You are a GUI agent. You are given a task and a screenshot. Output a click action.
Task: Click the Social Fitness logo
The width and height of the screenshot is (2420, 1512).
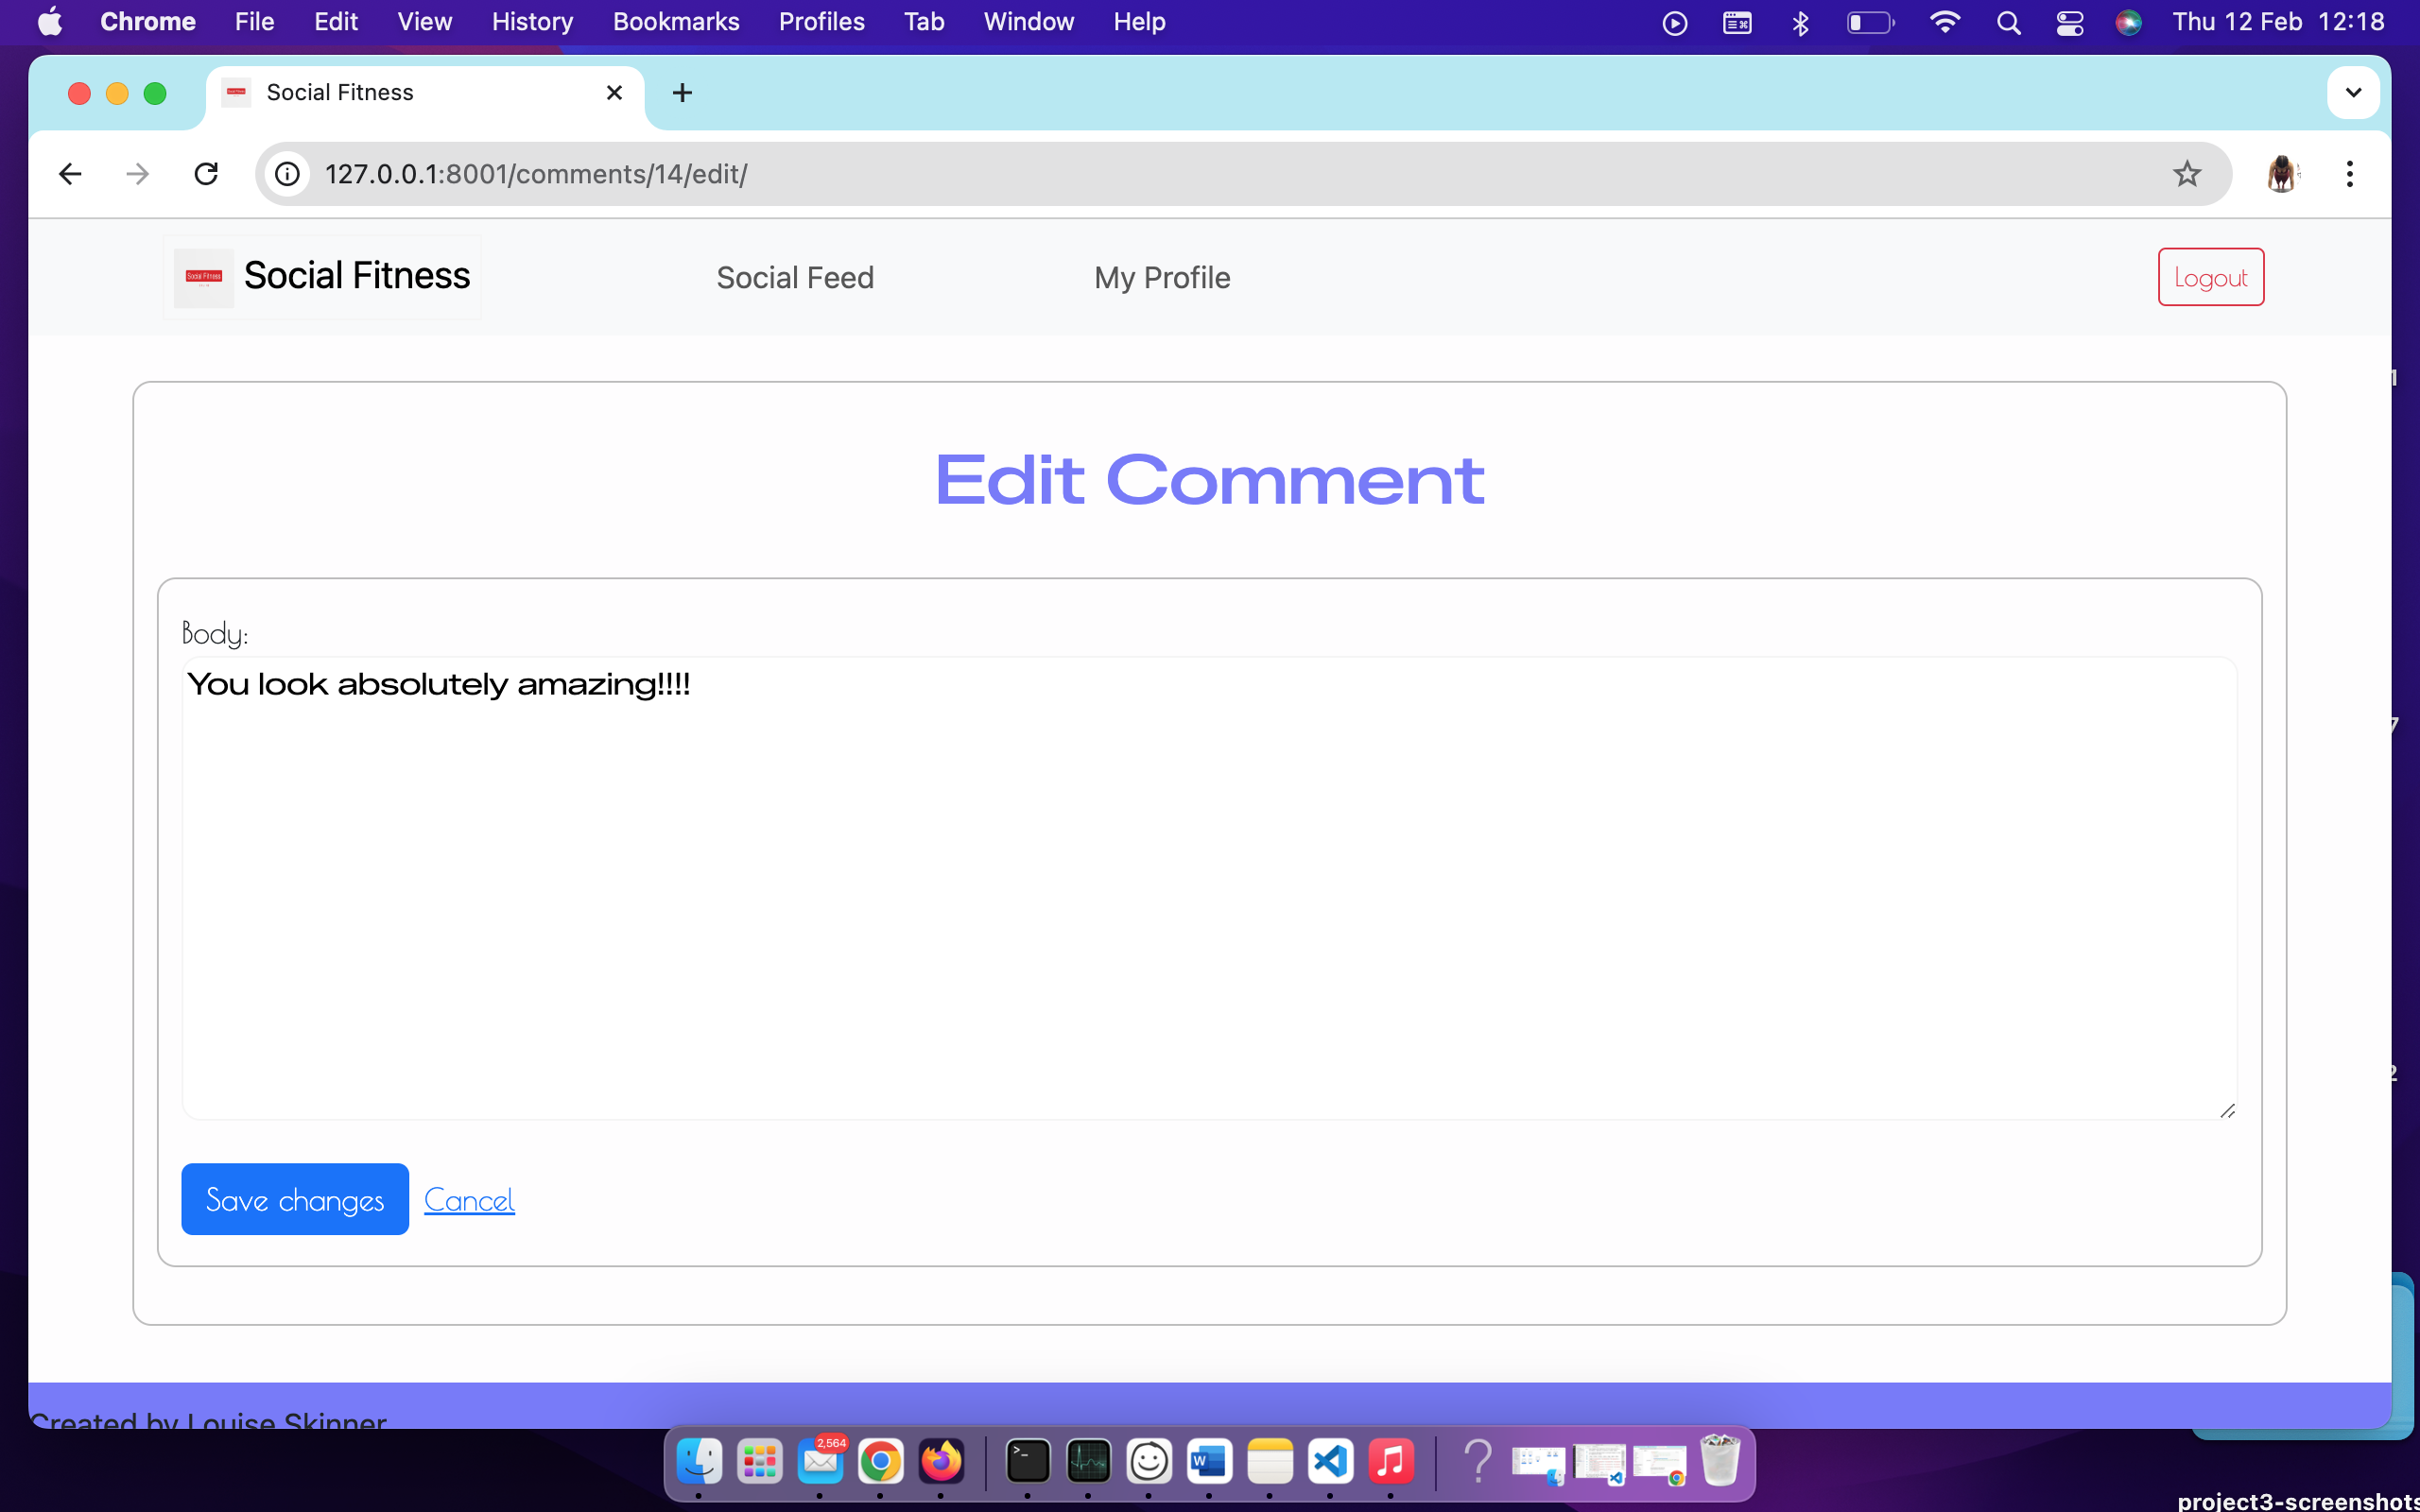(203, 277)
